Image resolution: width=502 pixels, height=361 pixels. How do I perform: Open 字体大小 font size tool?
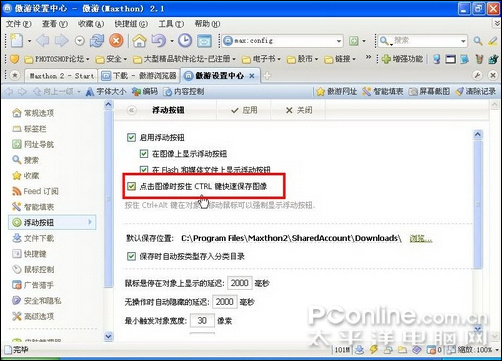click(106, 91)
